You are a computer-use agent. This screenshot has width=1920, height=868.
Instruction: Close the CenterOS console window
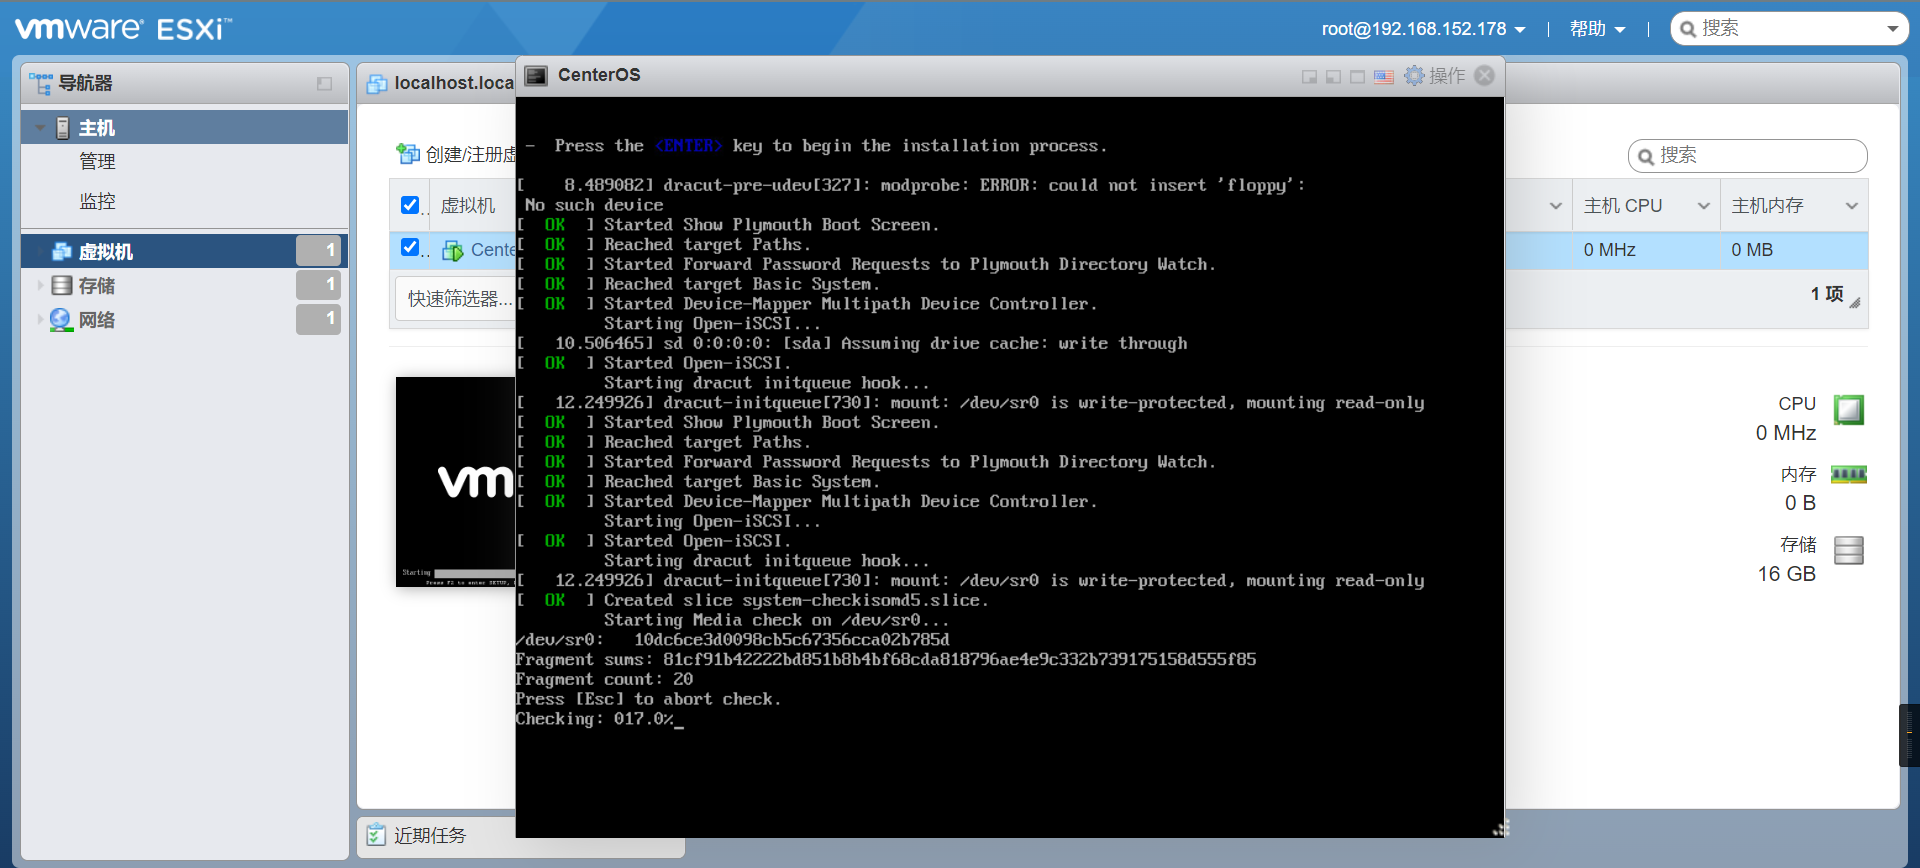pyautogui.click(x=1485, y=76)
